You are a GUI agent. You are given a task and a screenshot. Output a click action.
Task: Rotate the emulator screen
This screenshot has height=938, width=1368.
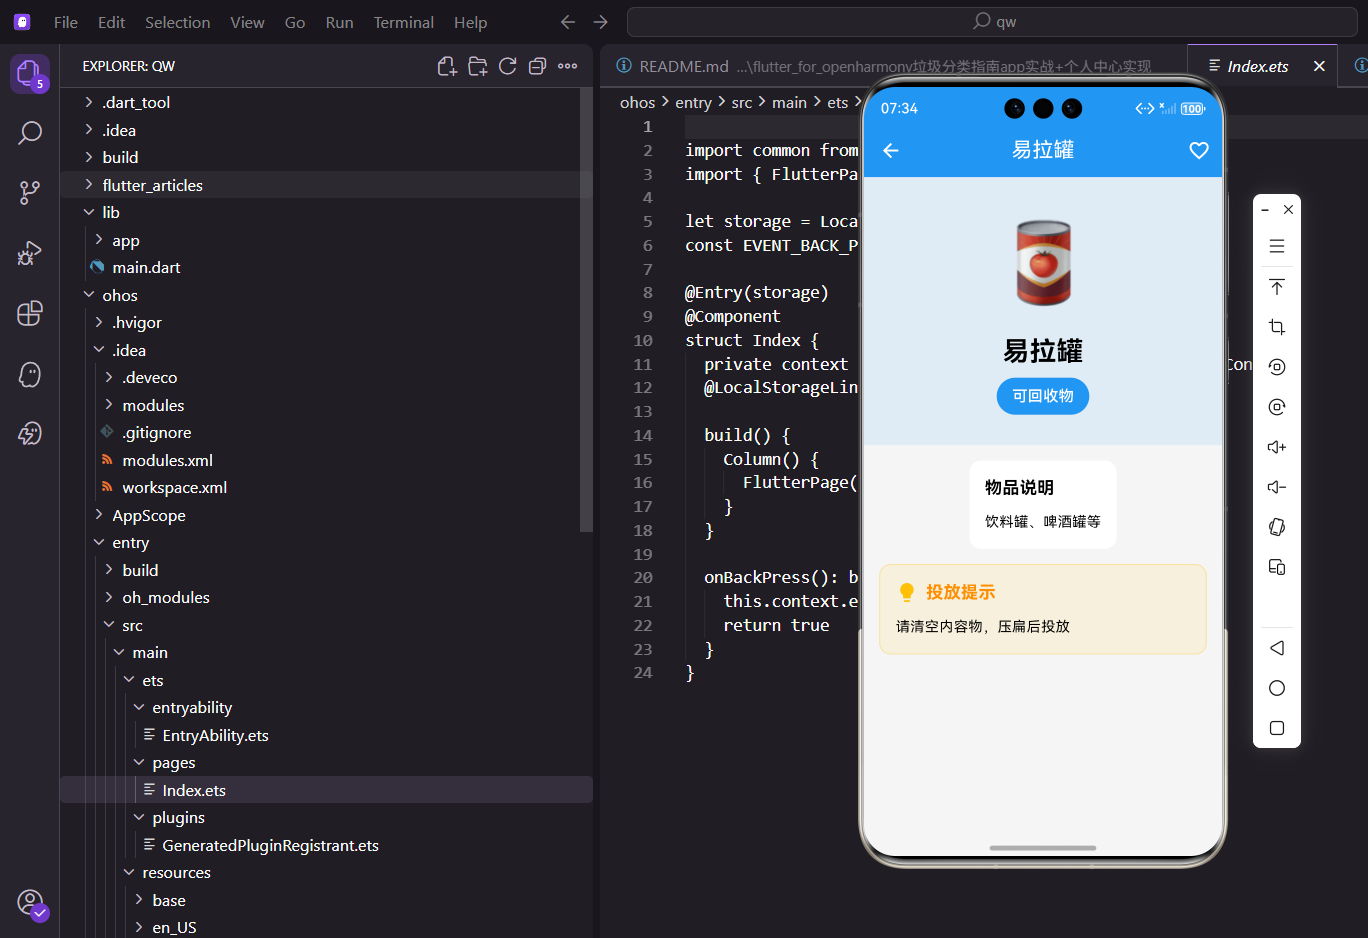point(1277,527)
